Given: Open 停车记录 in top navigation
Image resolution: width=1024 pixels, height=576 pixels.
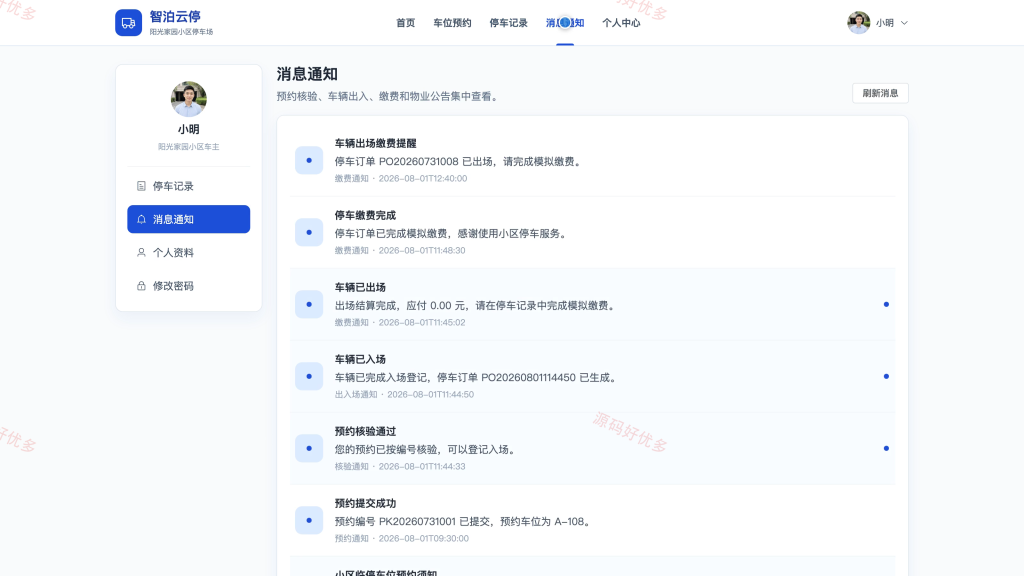Looking at the screenshot, I should tap(508, 23).
